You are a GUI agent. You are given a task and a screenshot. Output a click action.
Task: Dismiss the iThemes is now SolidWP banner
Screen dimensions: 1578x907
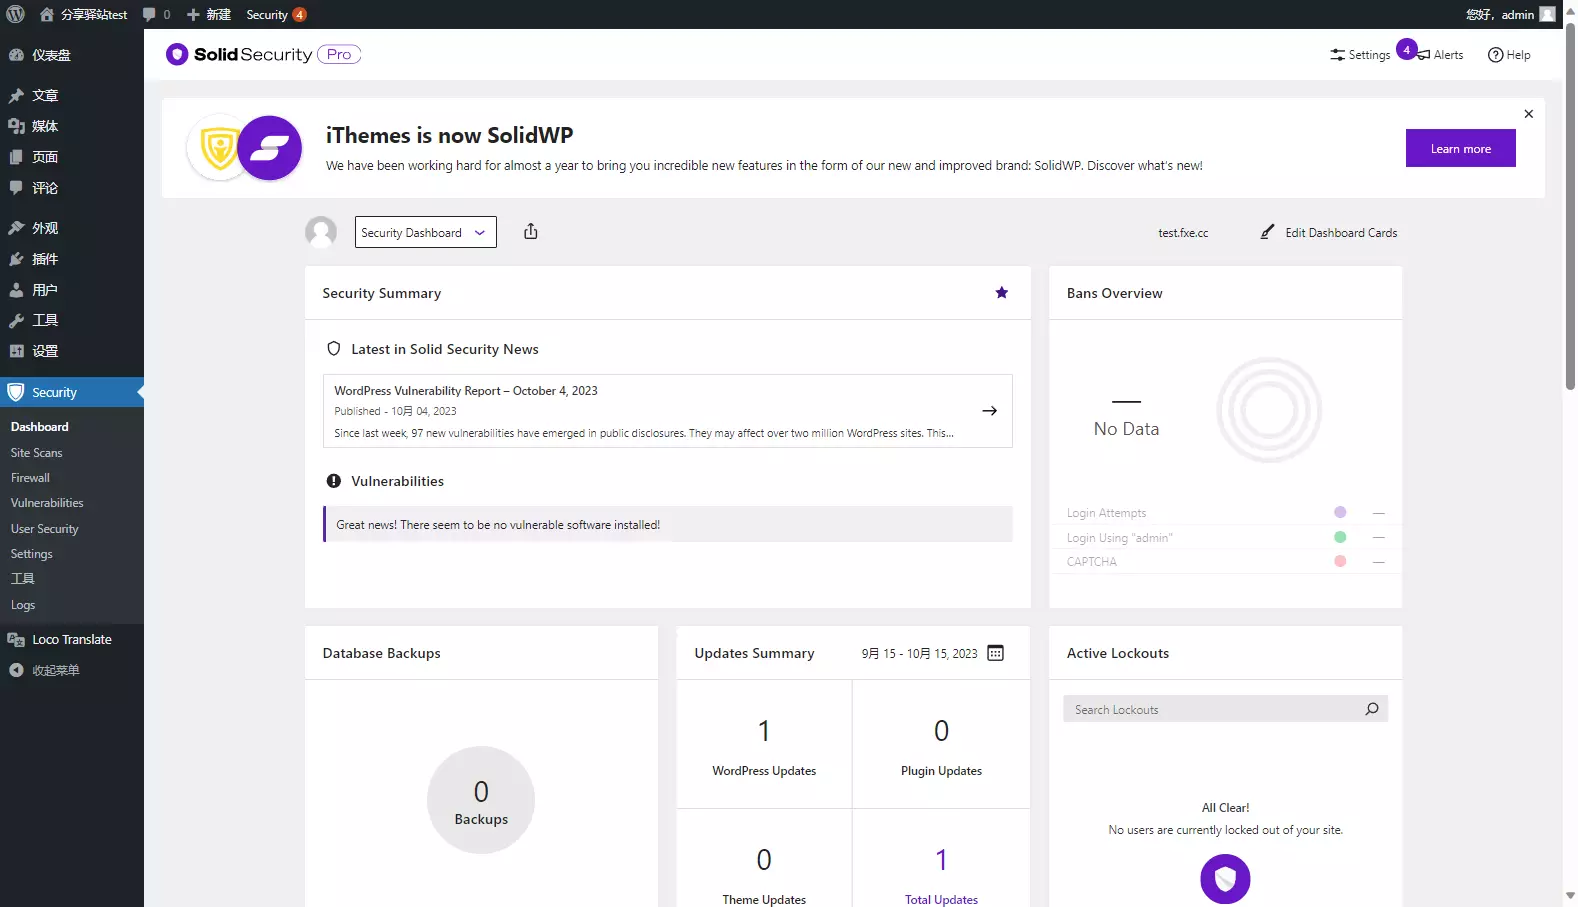coord(1528,114)
